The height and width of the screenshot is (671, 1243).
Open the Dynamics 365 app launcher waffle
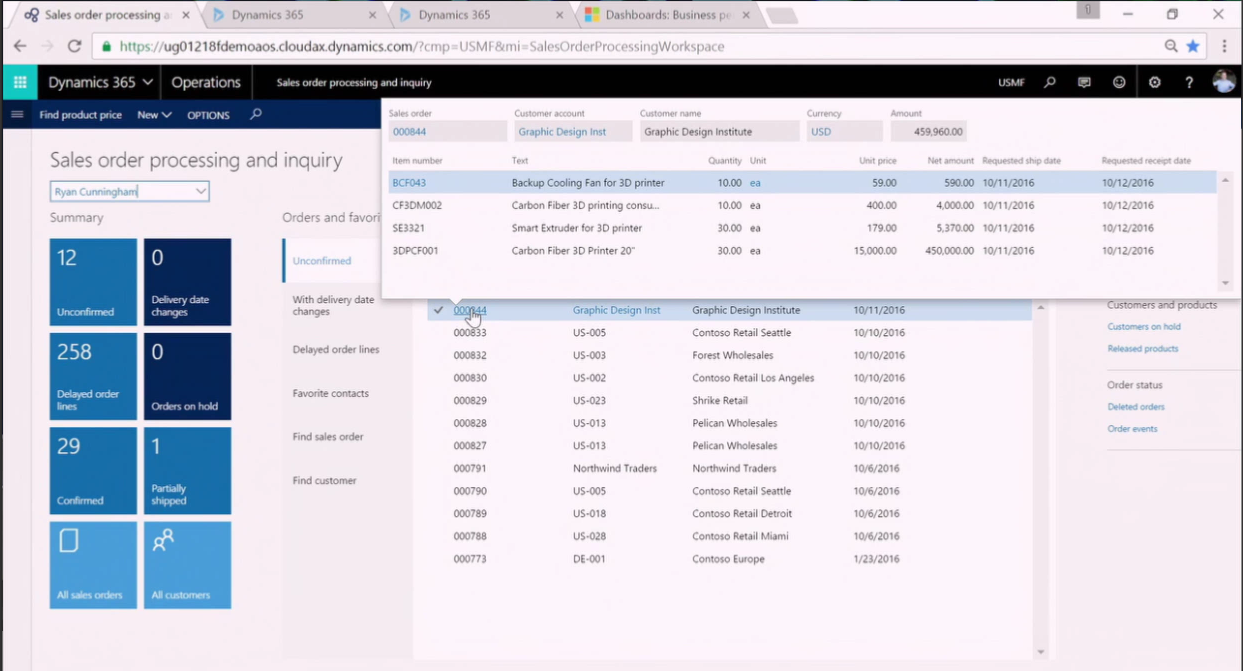[x=19, y=82]
